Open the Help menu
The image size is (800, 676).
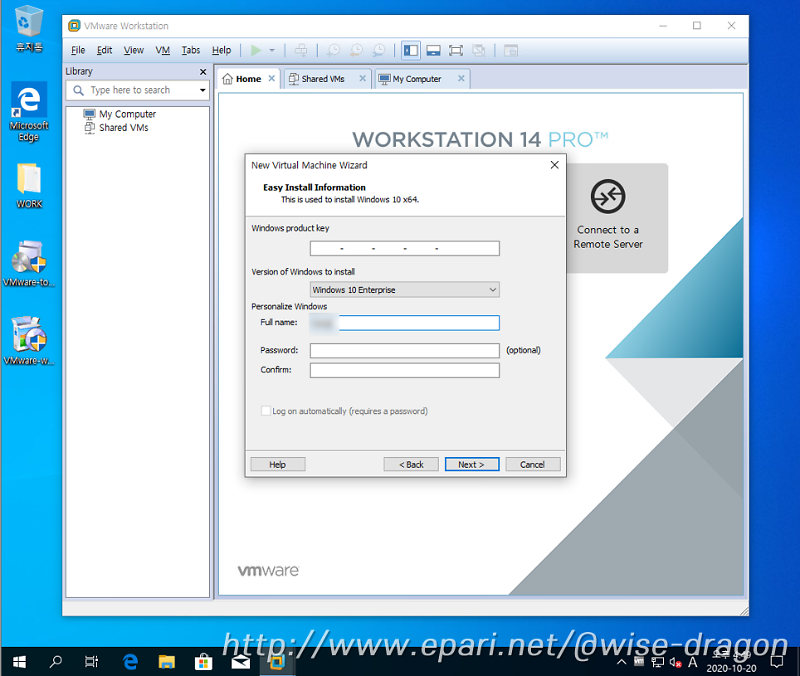point(221,50)
